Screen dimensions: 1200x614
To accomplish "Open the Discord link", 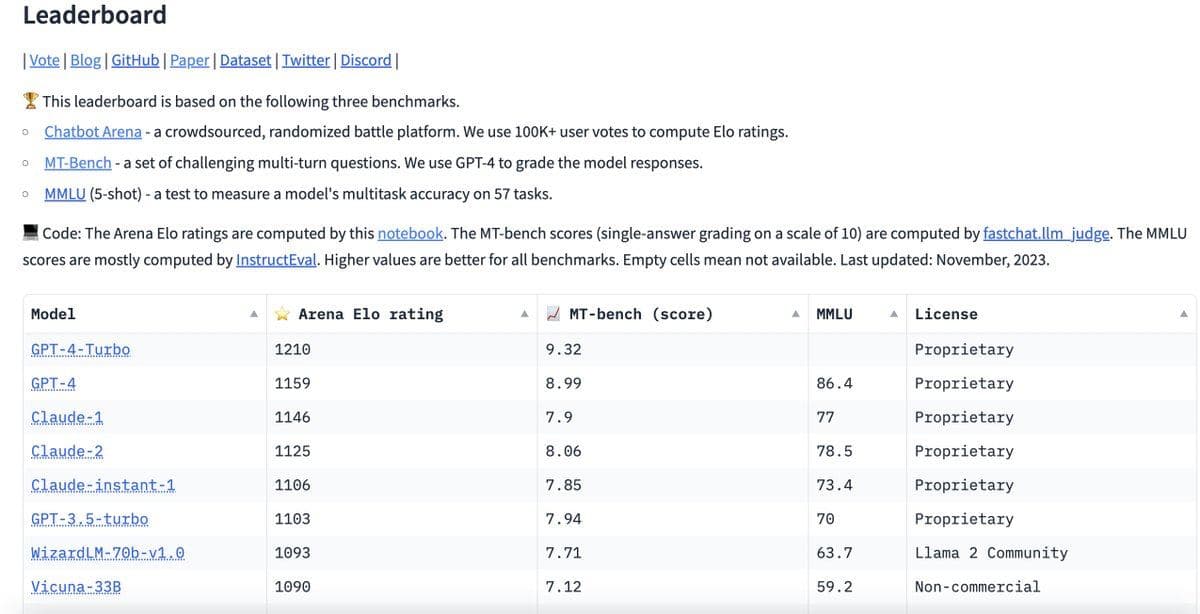I will click(x=366, y=60).
